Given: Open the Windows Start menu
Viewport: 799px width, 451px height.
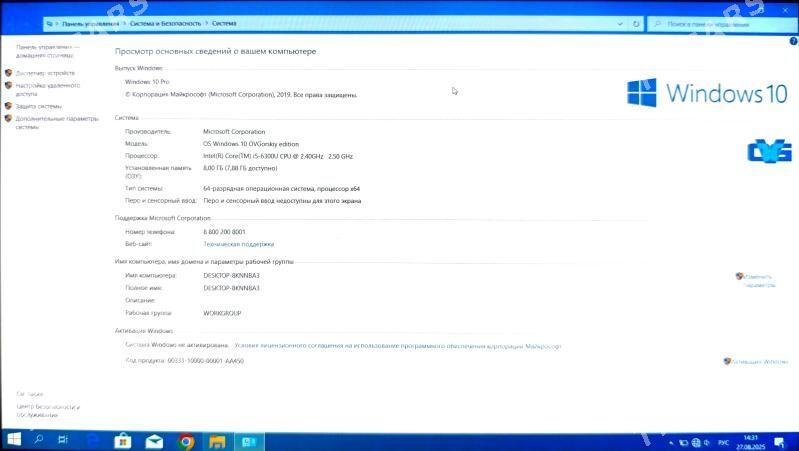Looking at the screenshot, I should pos(14,439).
